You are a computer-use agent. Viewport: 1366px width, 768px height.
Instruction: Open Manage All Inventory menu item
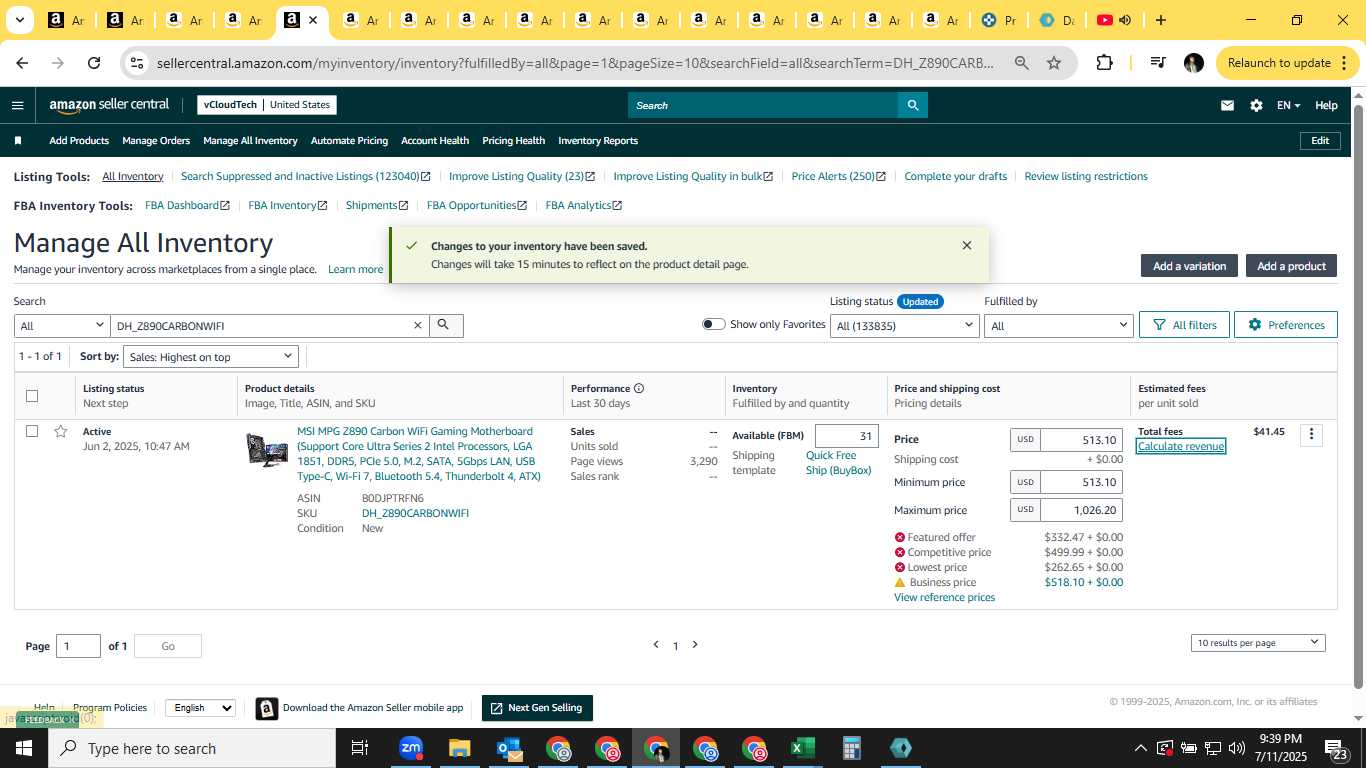(x=250, y=141)
